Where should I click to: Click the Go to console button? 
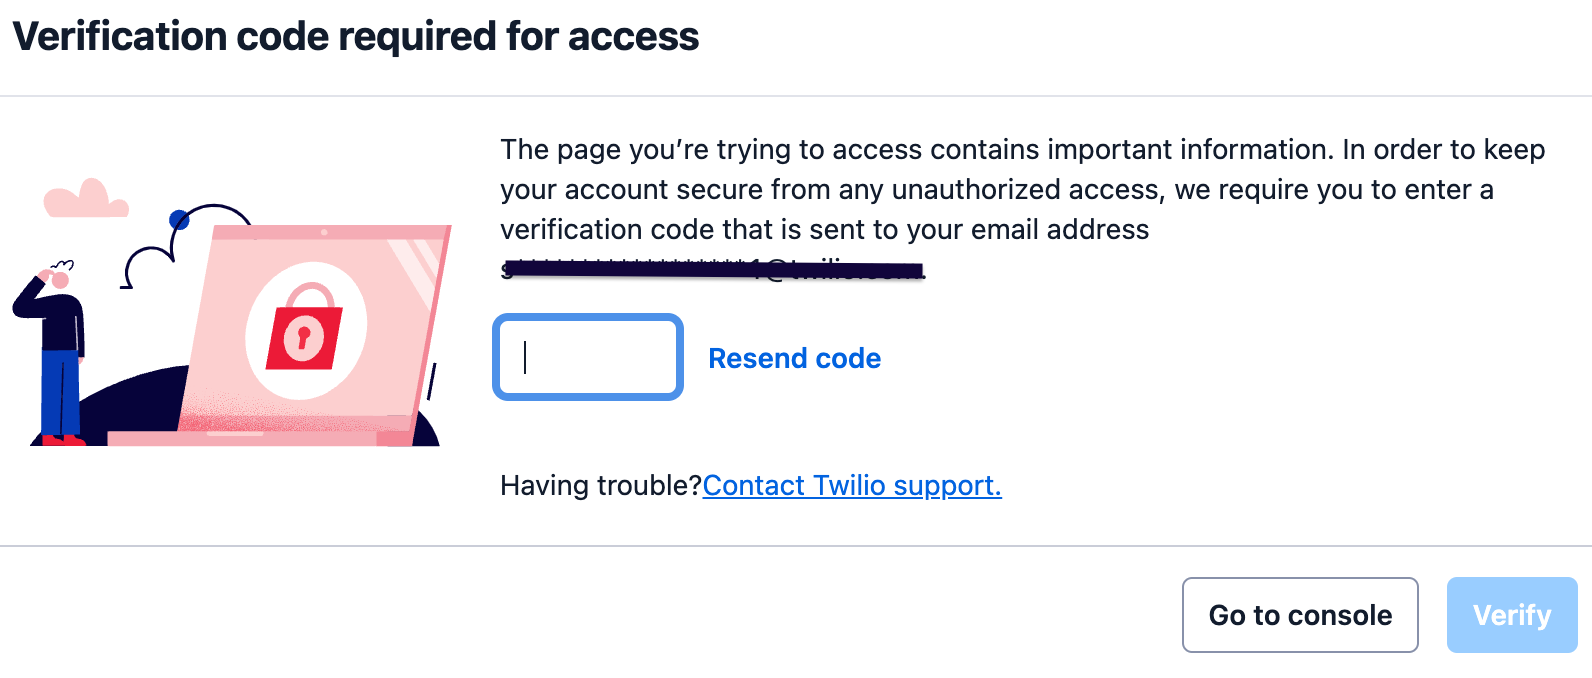[x=1300, y=615]
